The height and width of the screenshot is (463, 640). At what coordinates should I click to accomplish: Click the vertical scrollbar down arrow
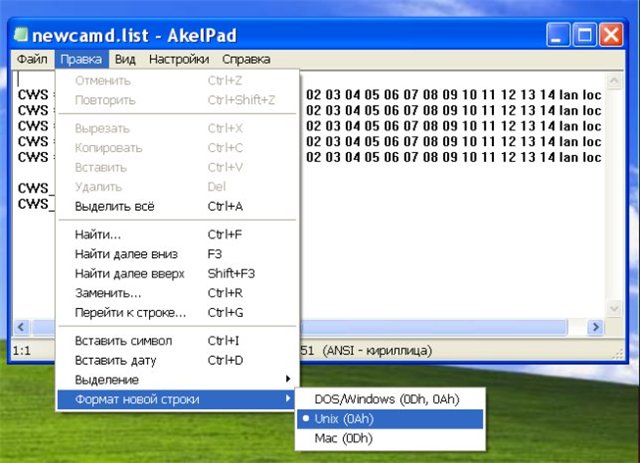(614, 308)
